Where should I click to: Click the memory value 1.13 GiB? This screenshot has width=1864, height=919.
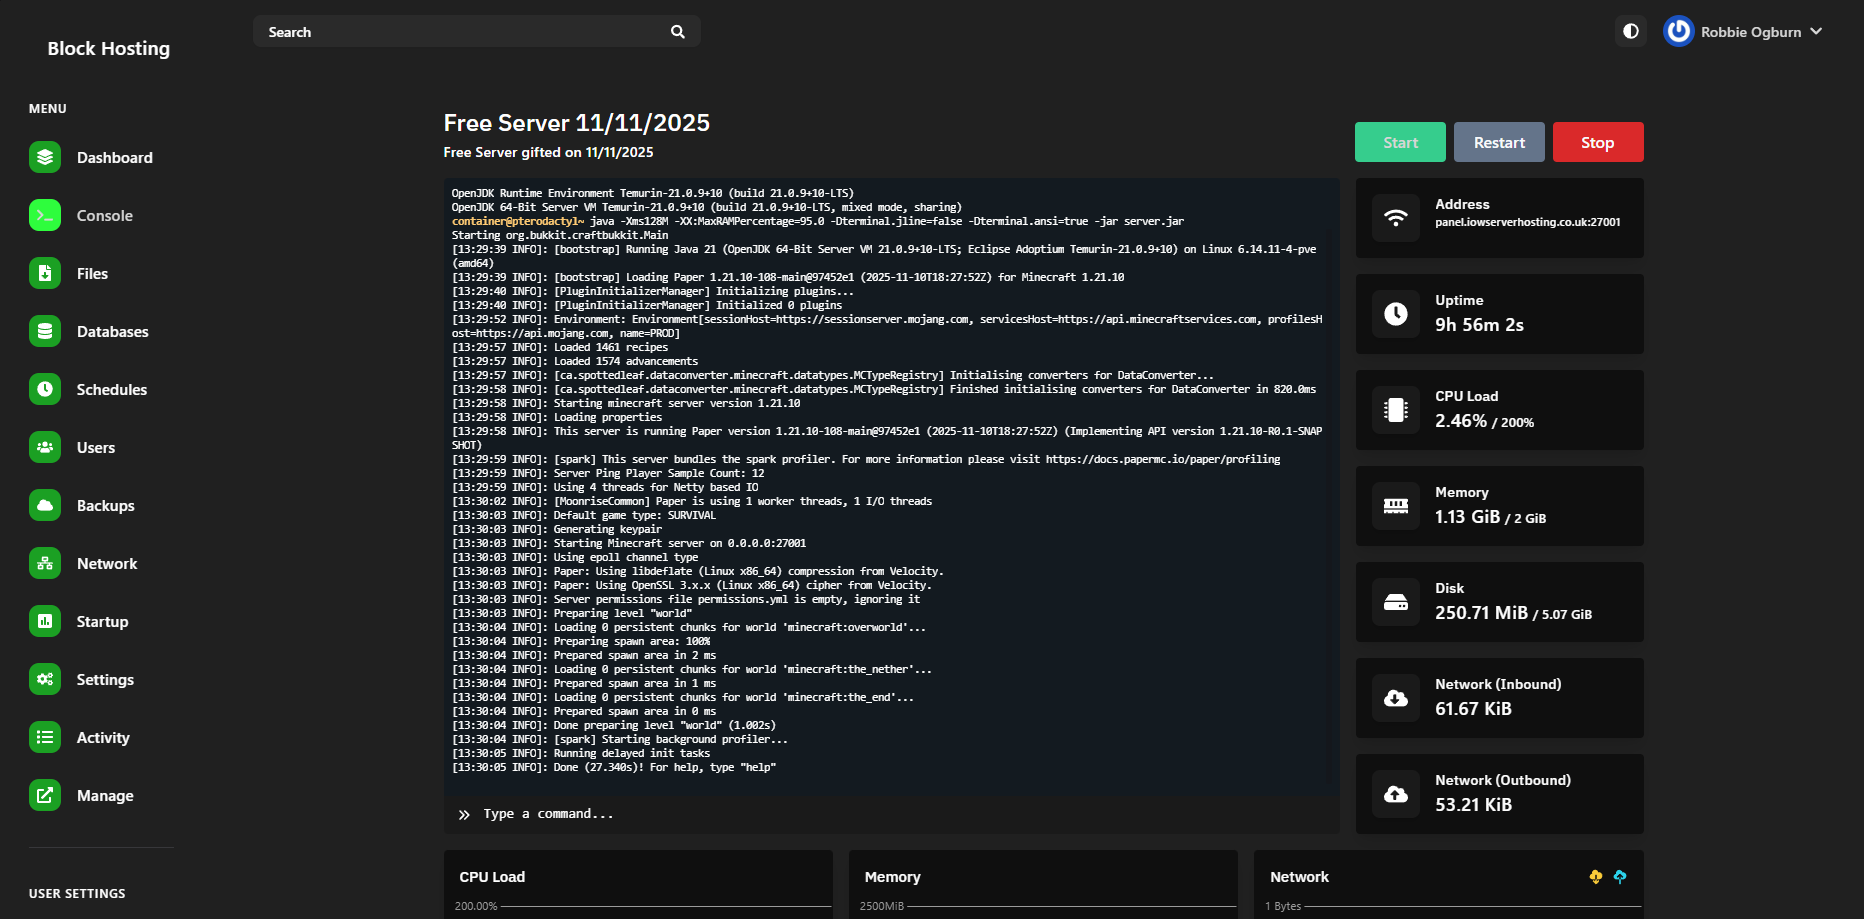[1468, 517]
